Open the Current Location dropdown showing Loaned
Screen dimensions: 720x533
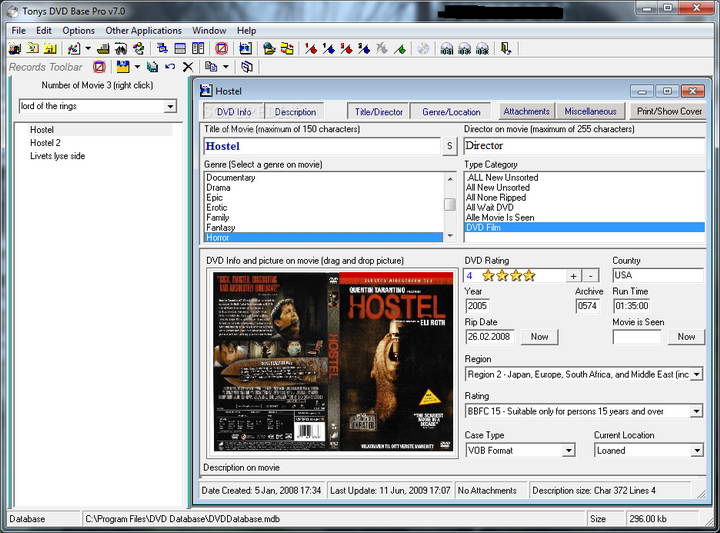[697, 451]
